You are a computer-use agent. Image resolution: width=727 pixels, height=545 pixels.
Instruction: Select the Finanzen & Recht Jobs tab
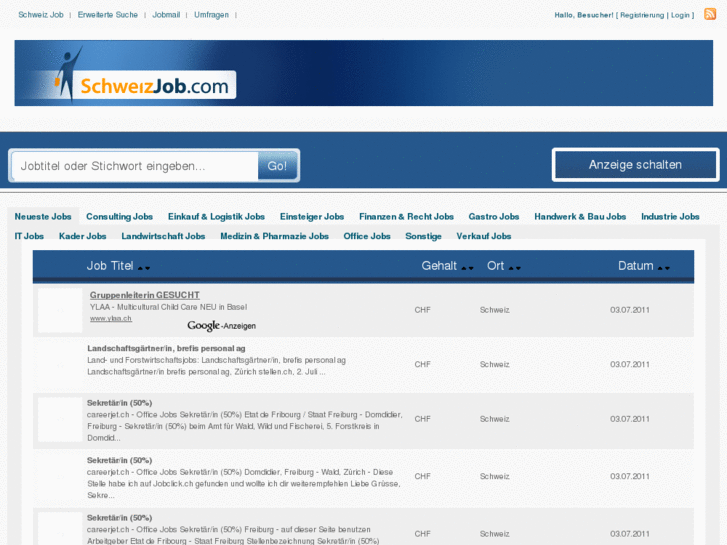(x=406, y=217)
